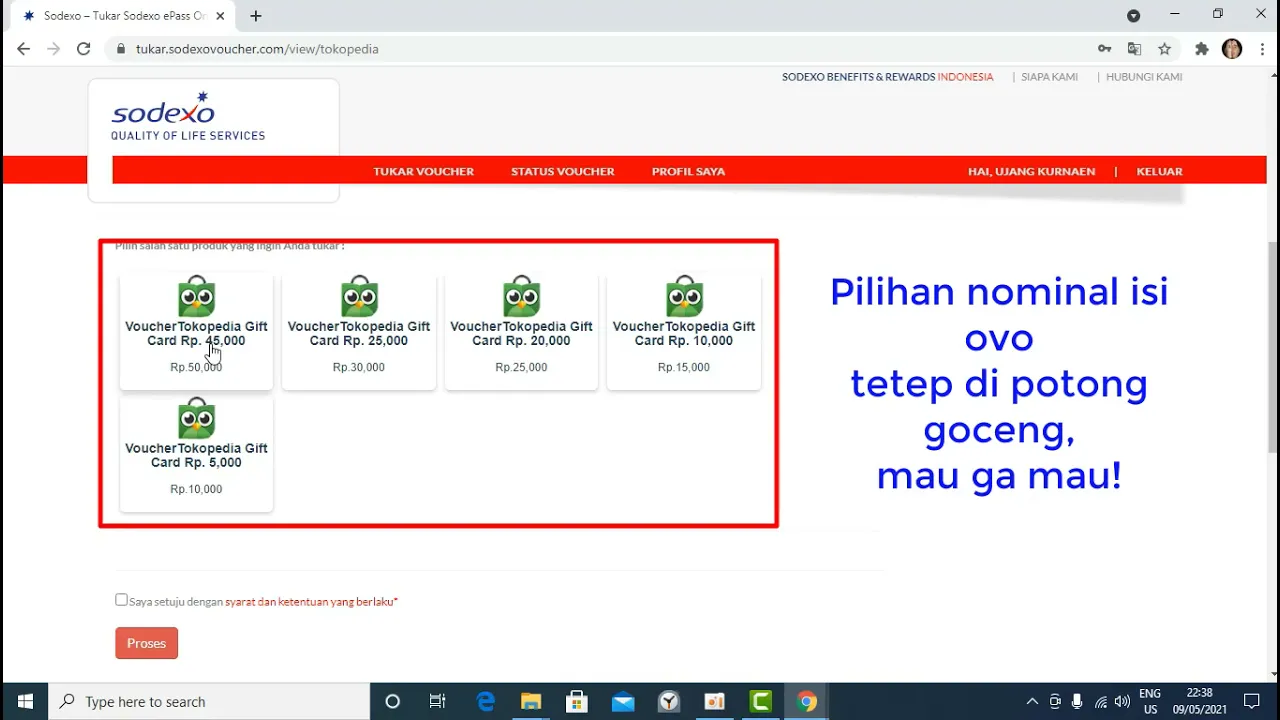The image size is (1280, 720).
Task: Click the microphone tray icon
Action: pos(1077,701)
